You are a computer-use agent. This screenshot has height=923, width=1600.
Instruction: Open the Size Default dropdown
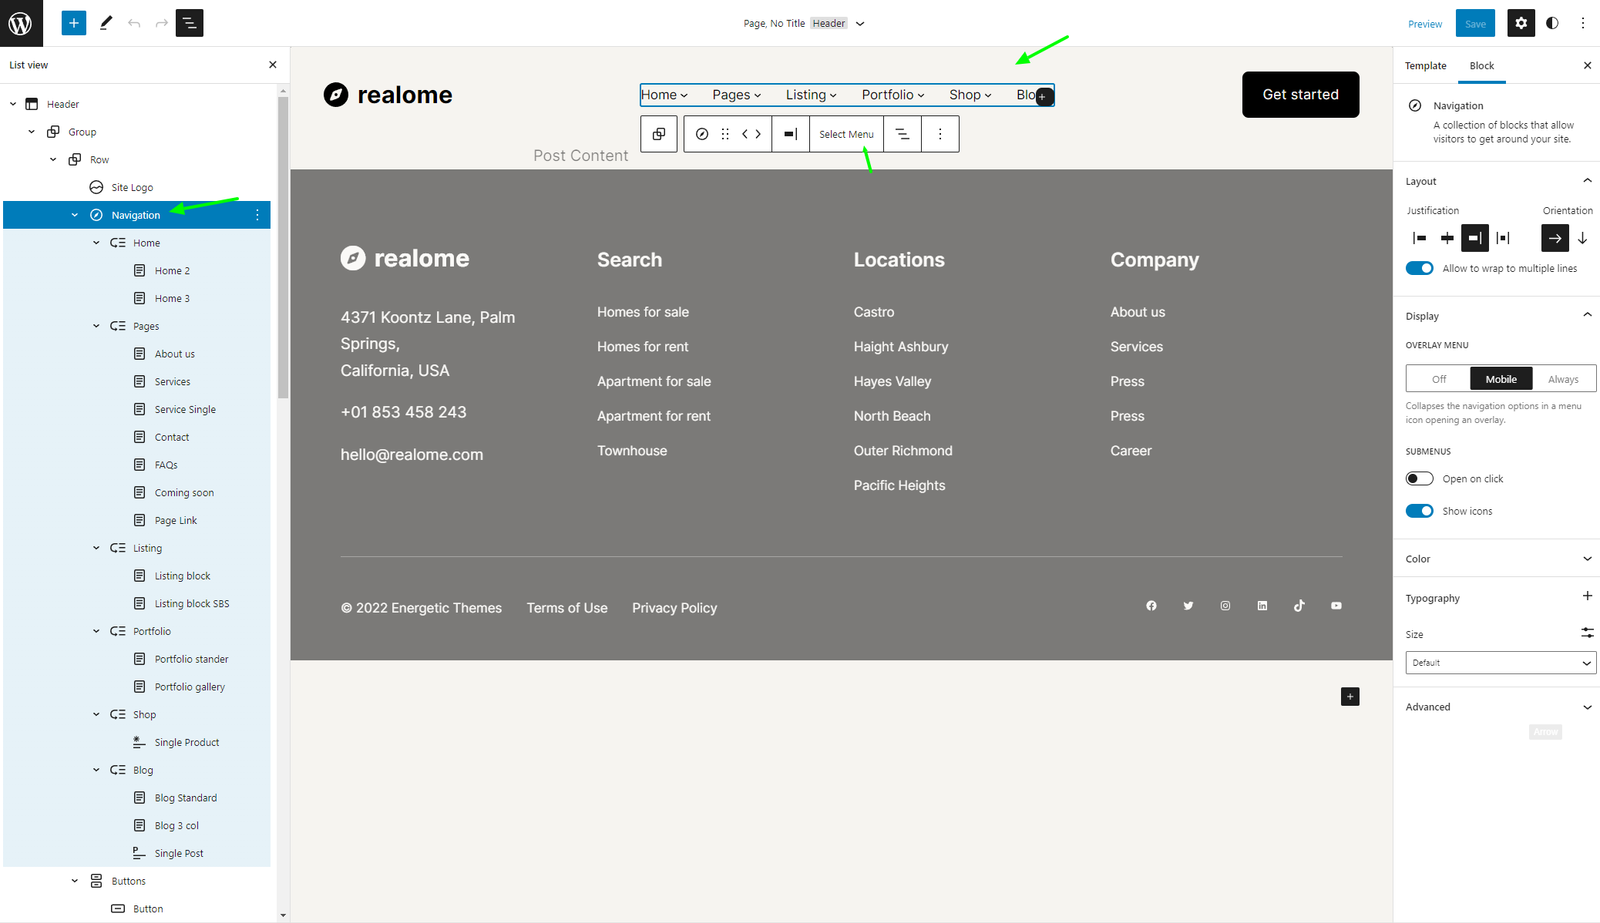tap(1500, 663)
